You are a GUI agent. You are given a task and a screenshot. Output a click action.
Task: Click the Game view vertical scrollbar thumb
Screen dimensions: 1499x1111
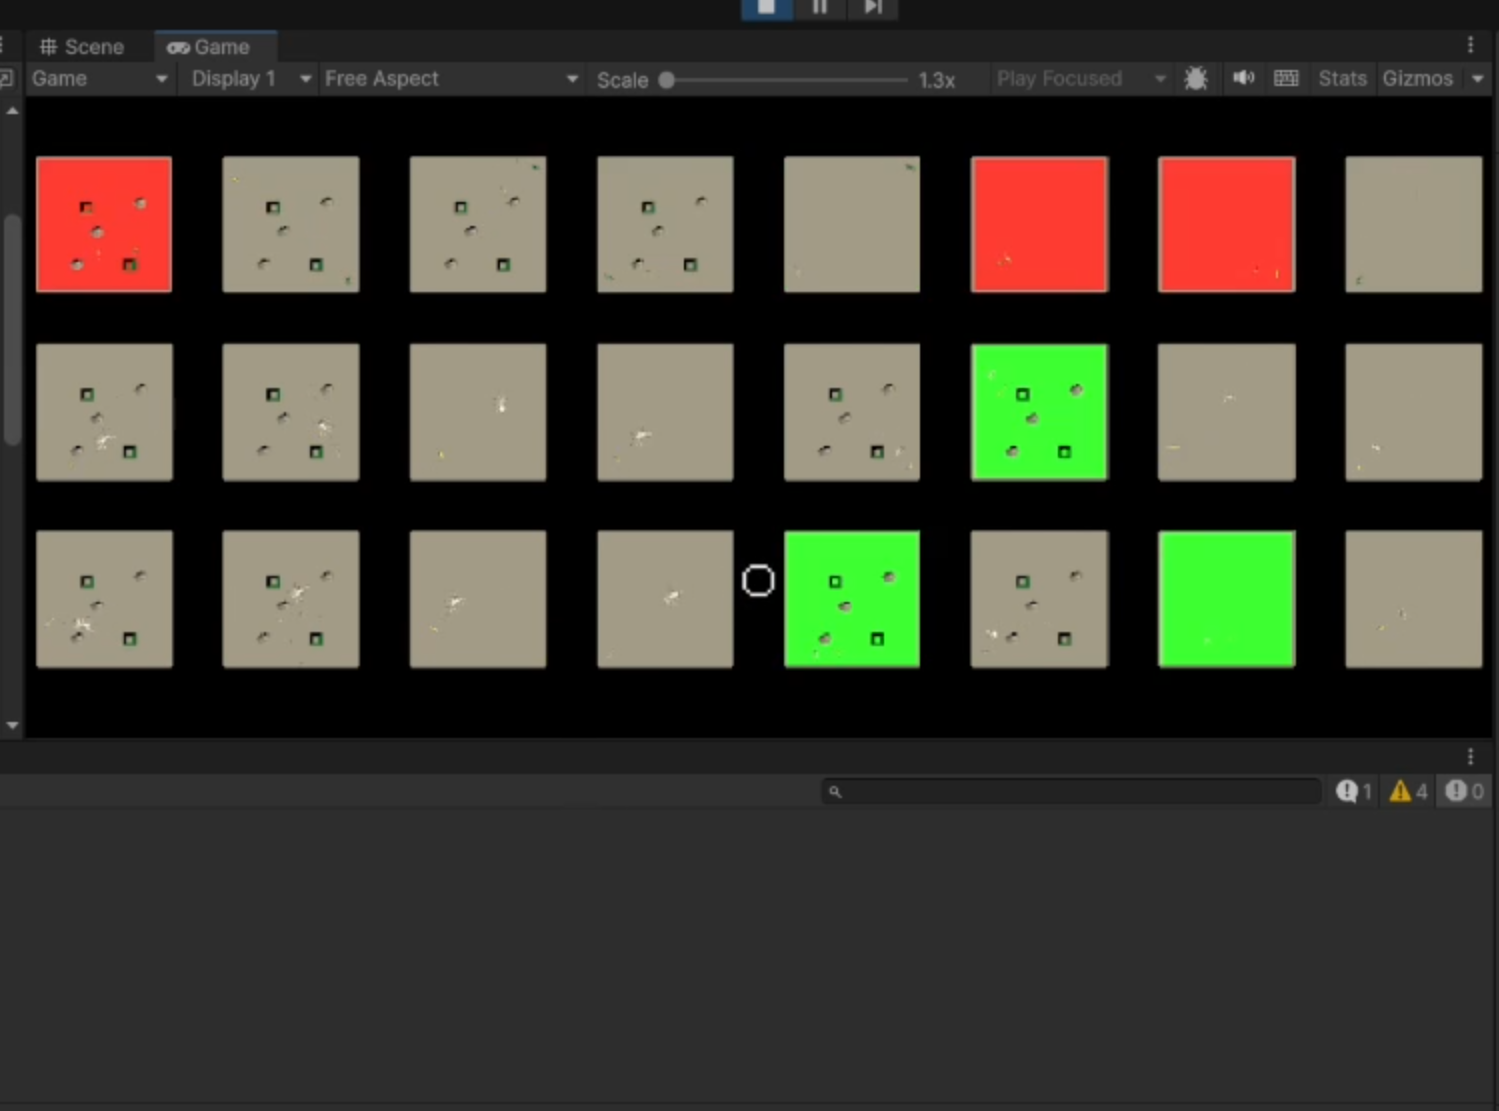coord(12,330)
